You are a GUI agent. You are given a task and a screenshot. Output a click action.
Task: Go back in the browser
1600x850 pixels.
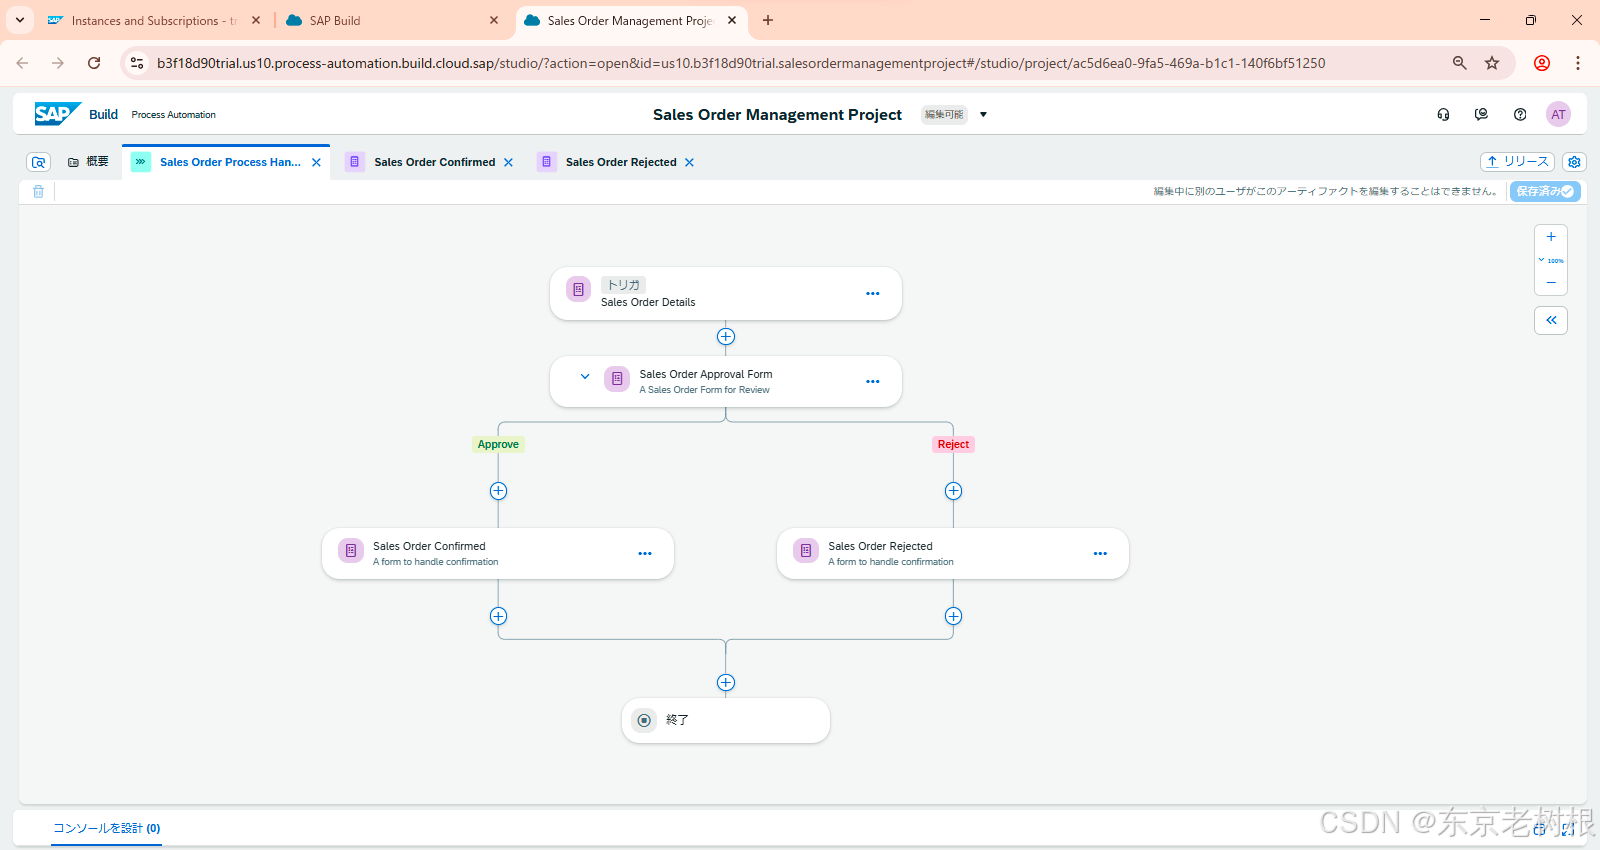pyautogui.click(x=22, y=63)
